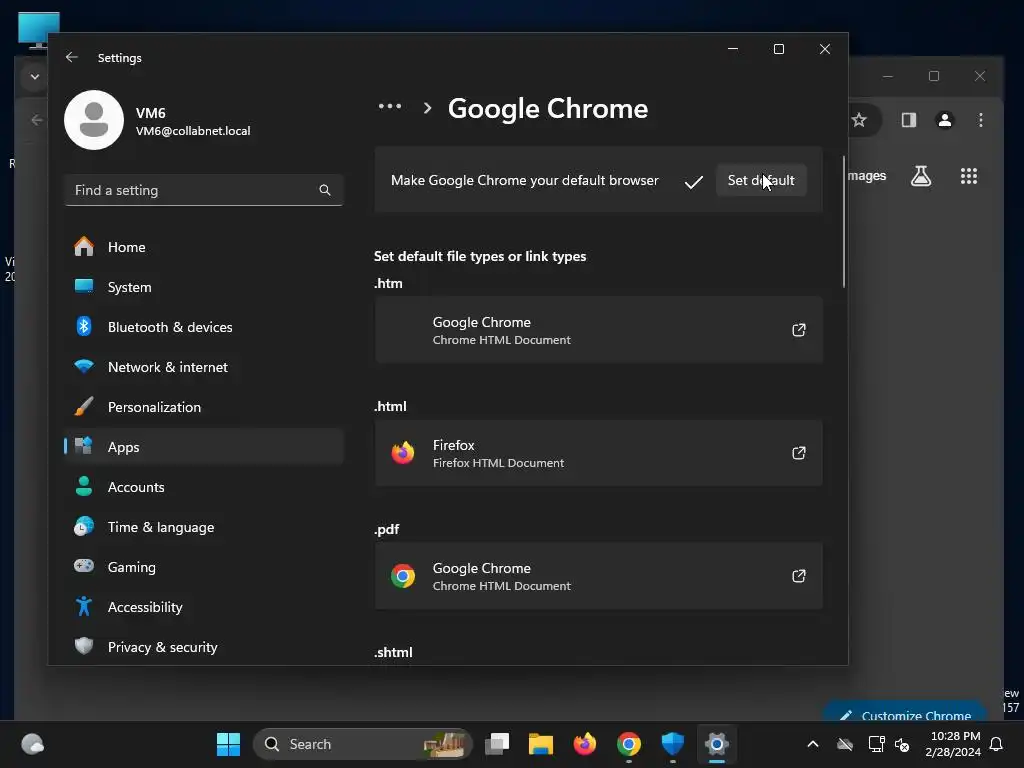Click open-external icon on .pdf row

(x=799, y=576)
